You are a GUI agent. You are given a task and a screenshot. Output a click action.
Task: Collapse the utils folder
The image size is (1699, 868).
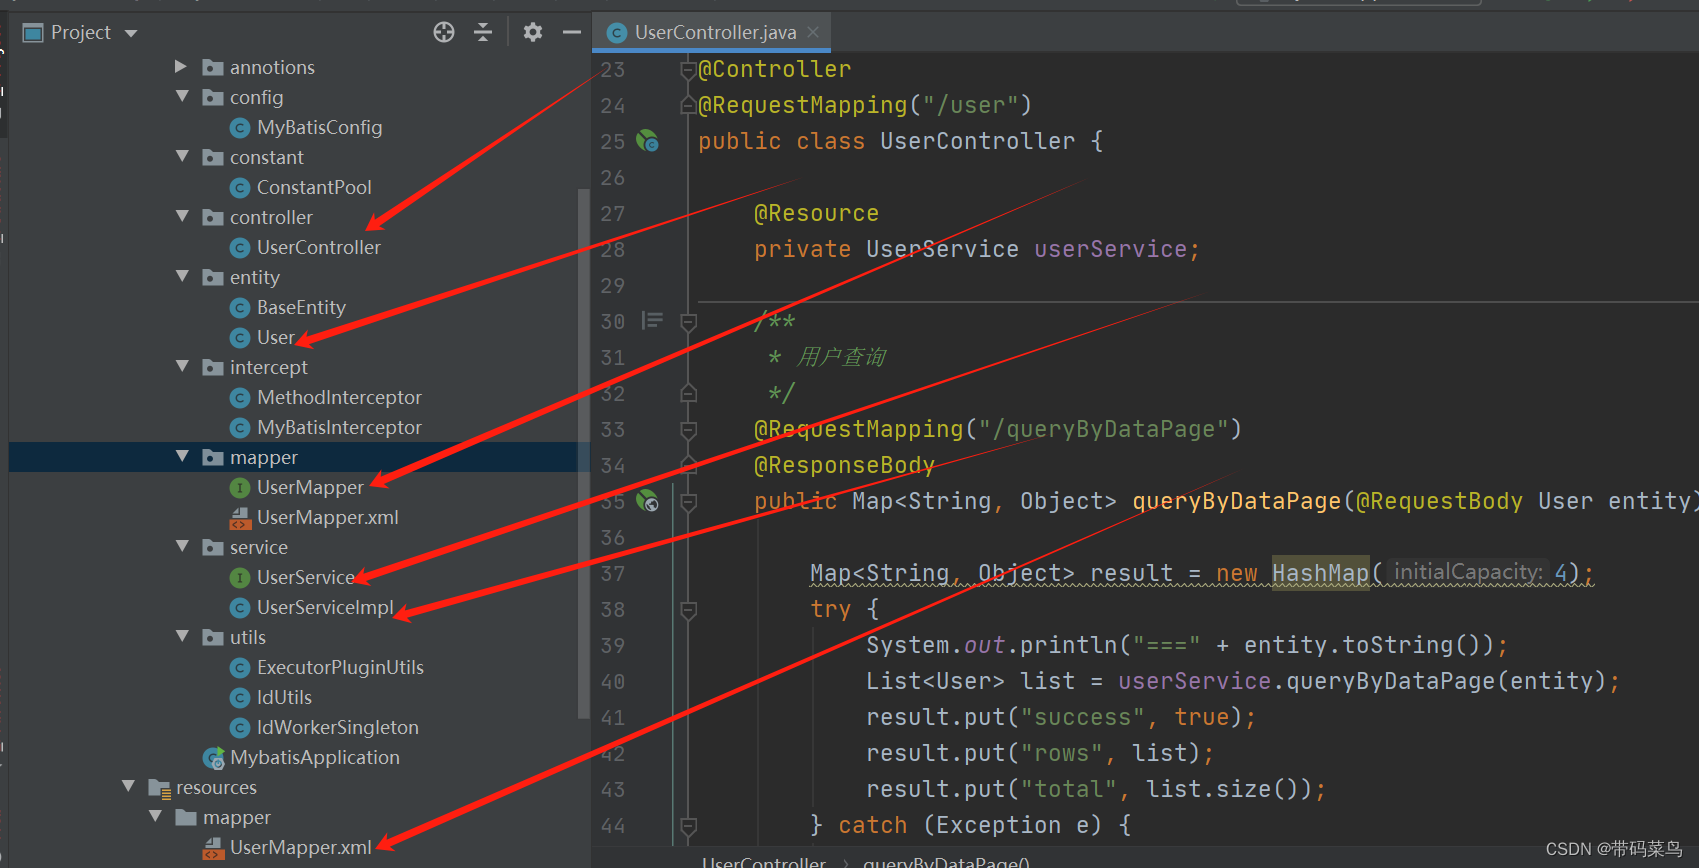coord(182,637)
